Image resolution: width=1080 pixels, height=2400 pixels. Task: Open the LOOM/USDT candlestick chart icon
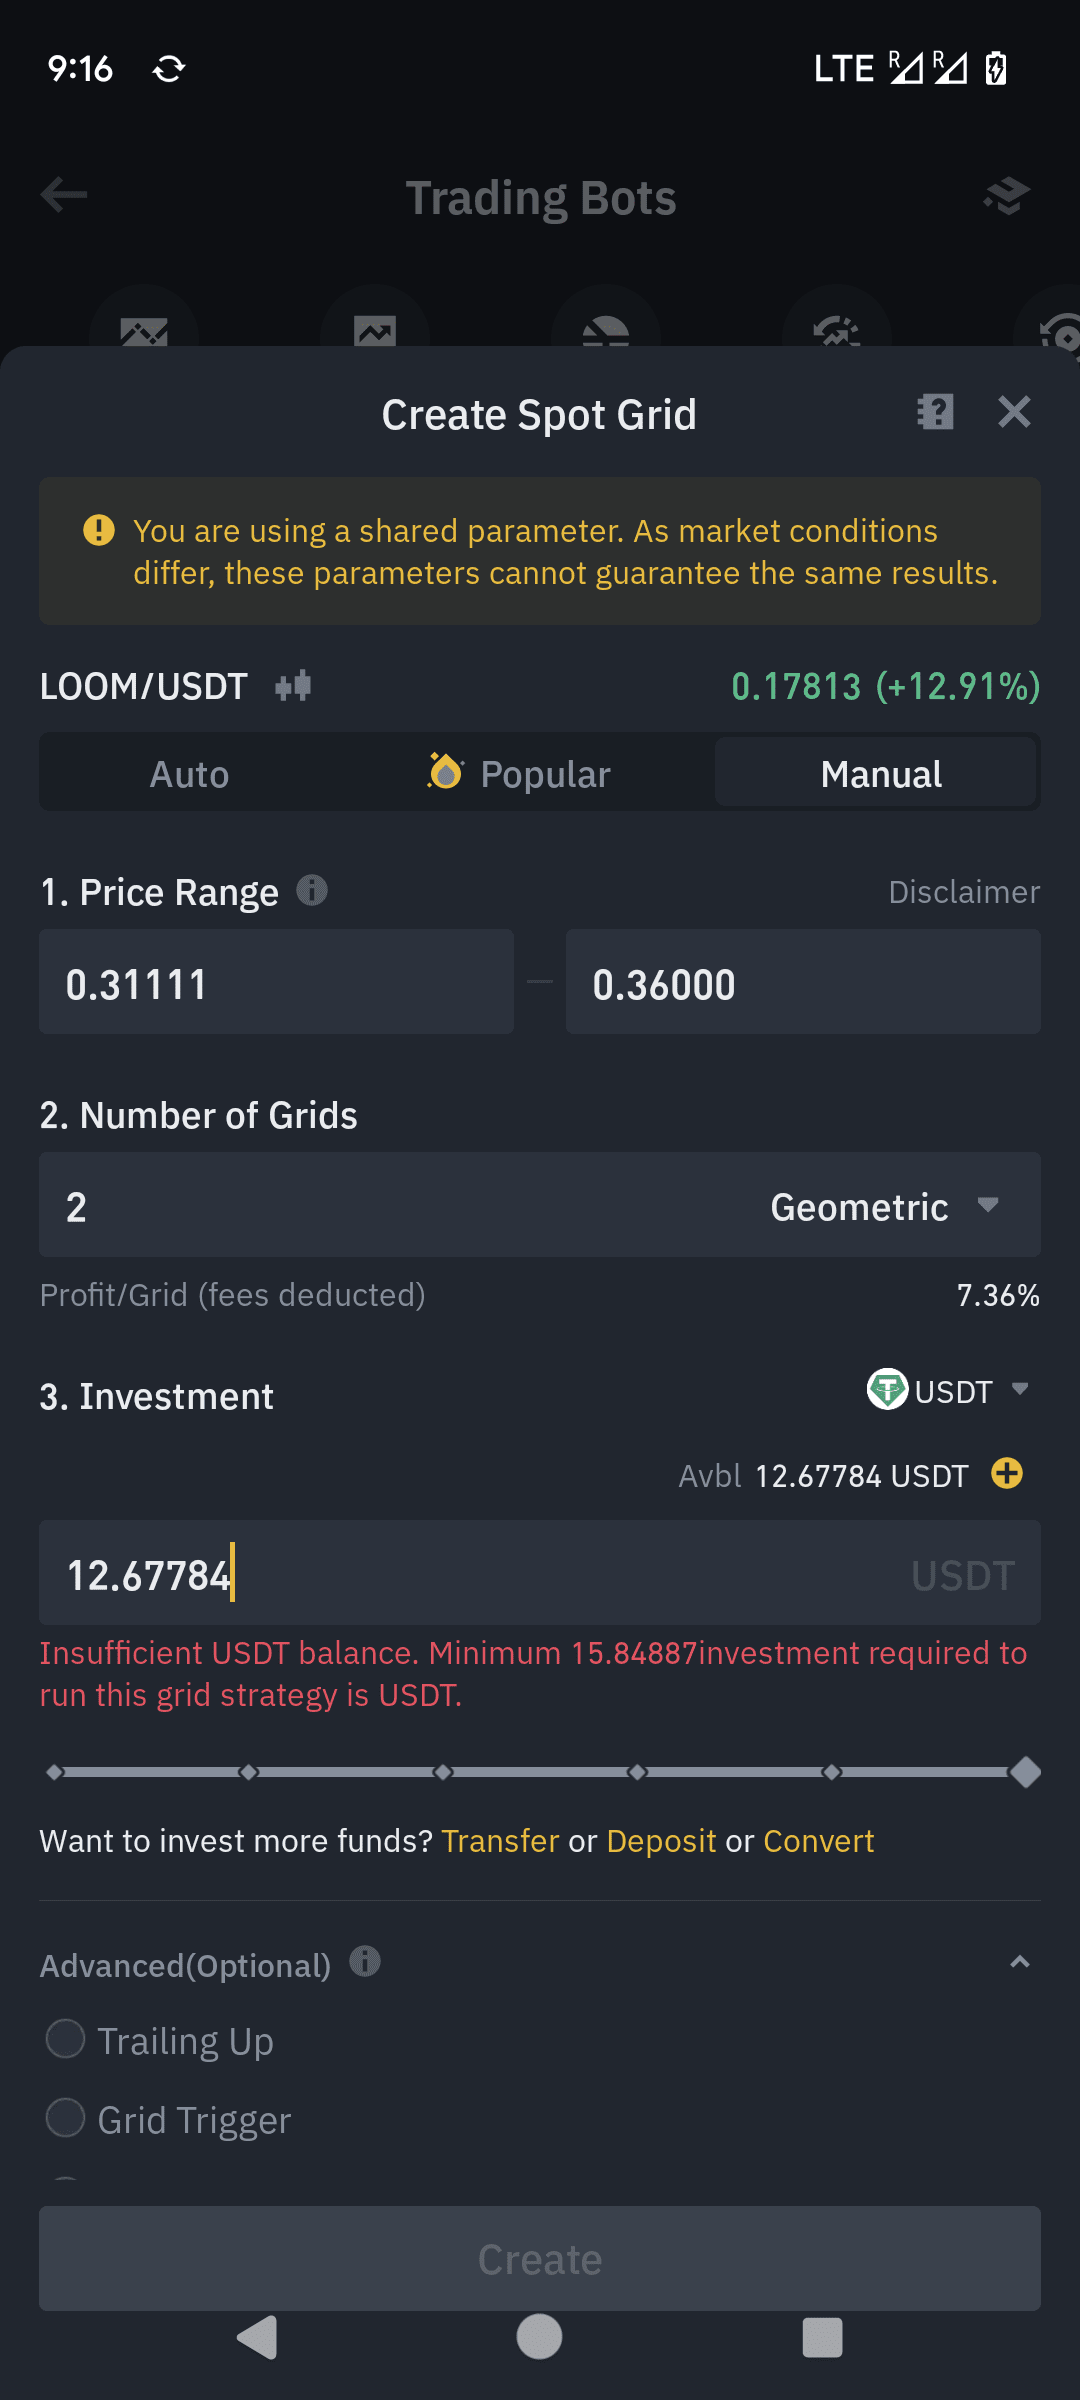pos(293,686)
